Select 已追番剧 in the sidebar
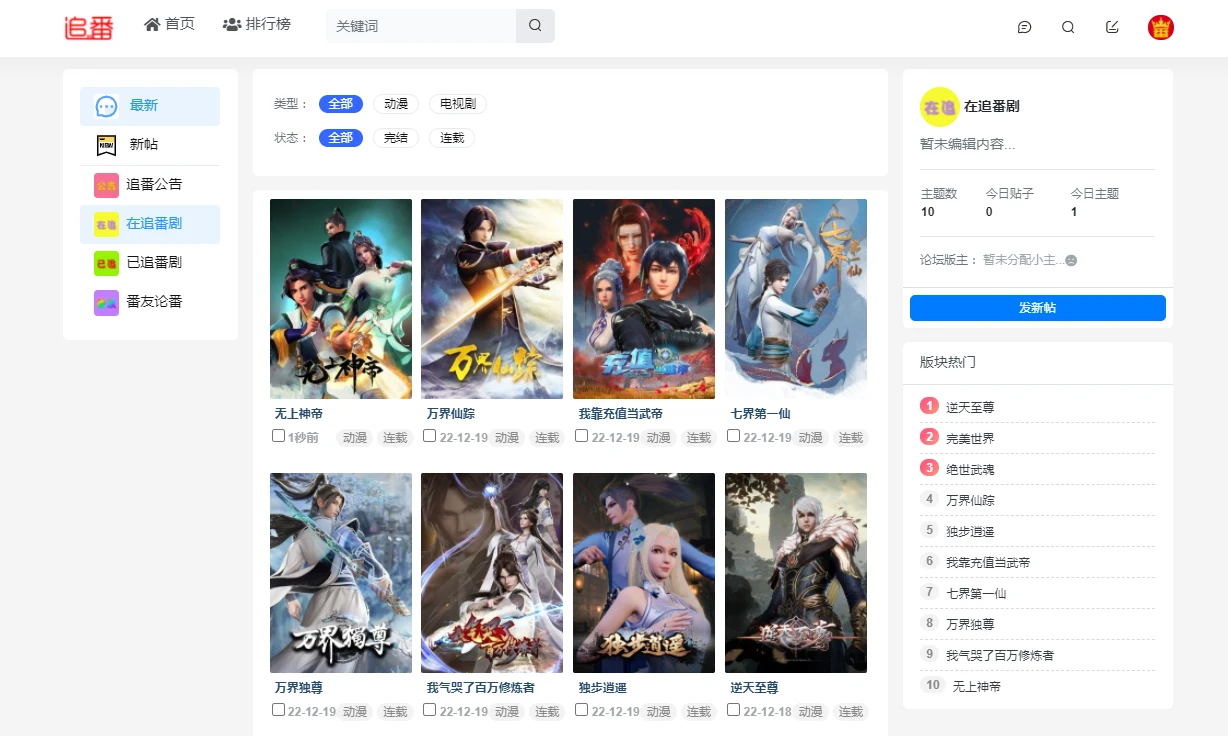1228x736 pixels. 153,262
